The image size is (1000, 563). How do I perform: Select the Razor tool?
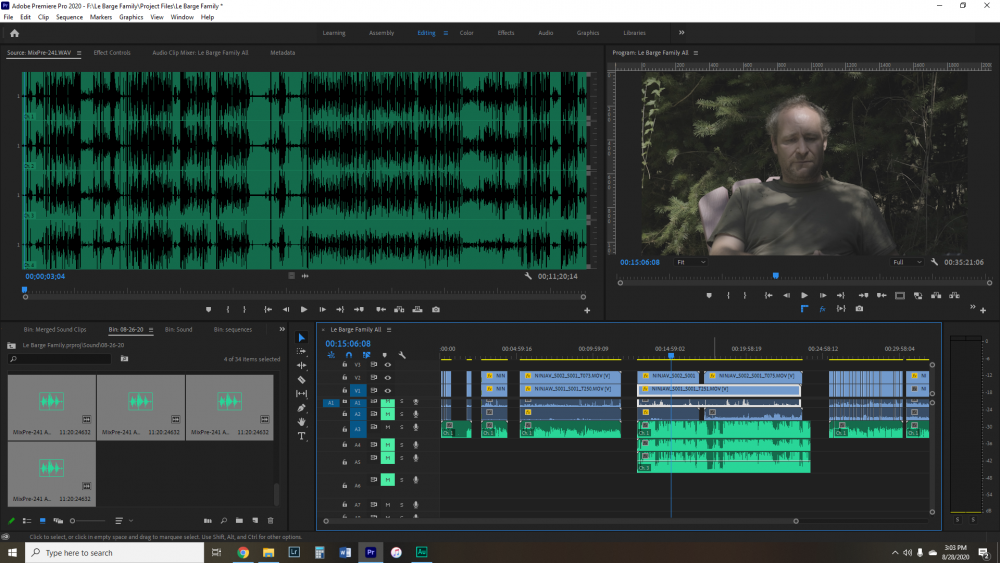coord(302,379)
